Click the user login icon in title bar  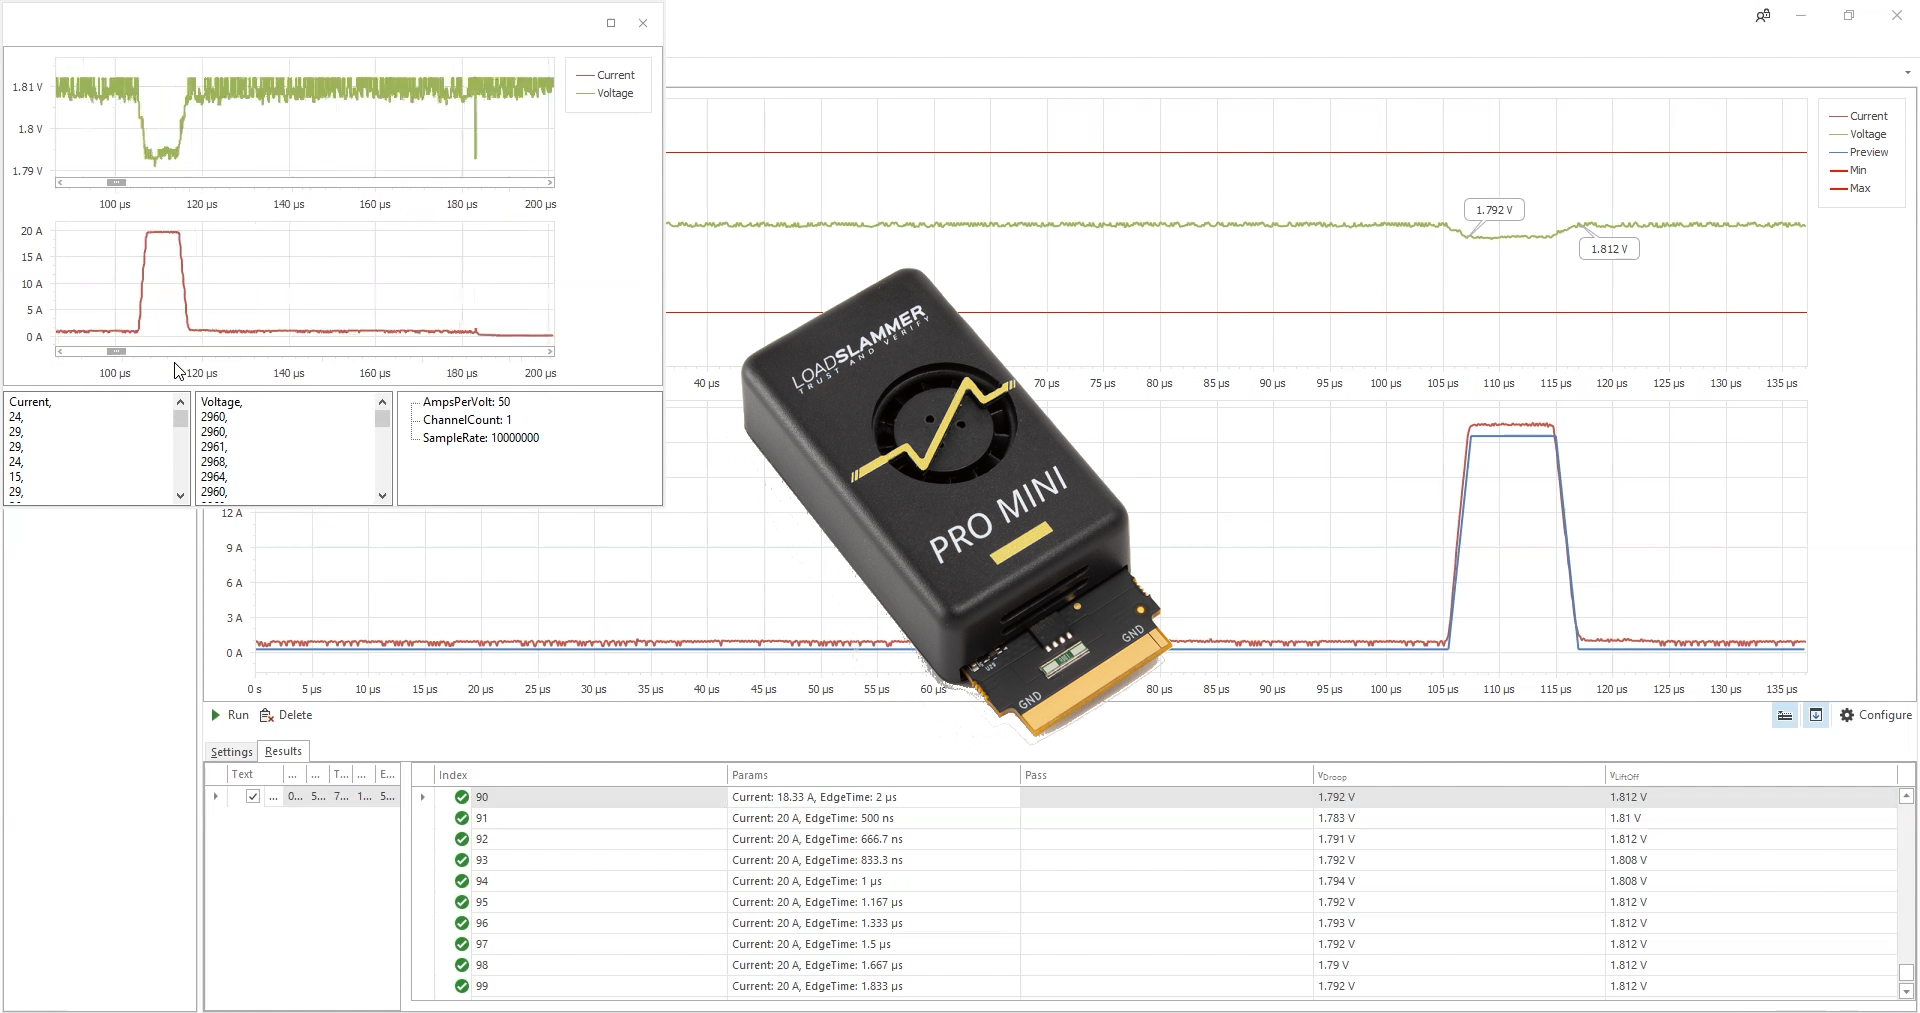[1763, 15]
